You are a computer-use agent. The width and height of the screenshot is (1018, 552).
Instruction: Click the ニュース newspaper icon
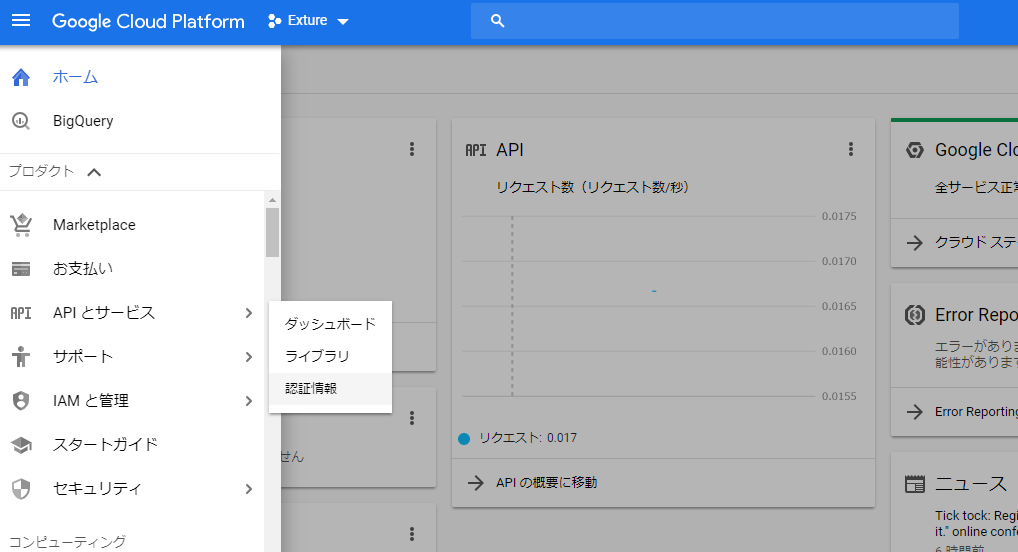pos(915,484)
